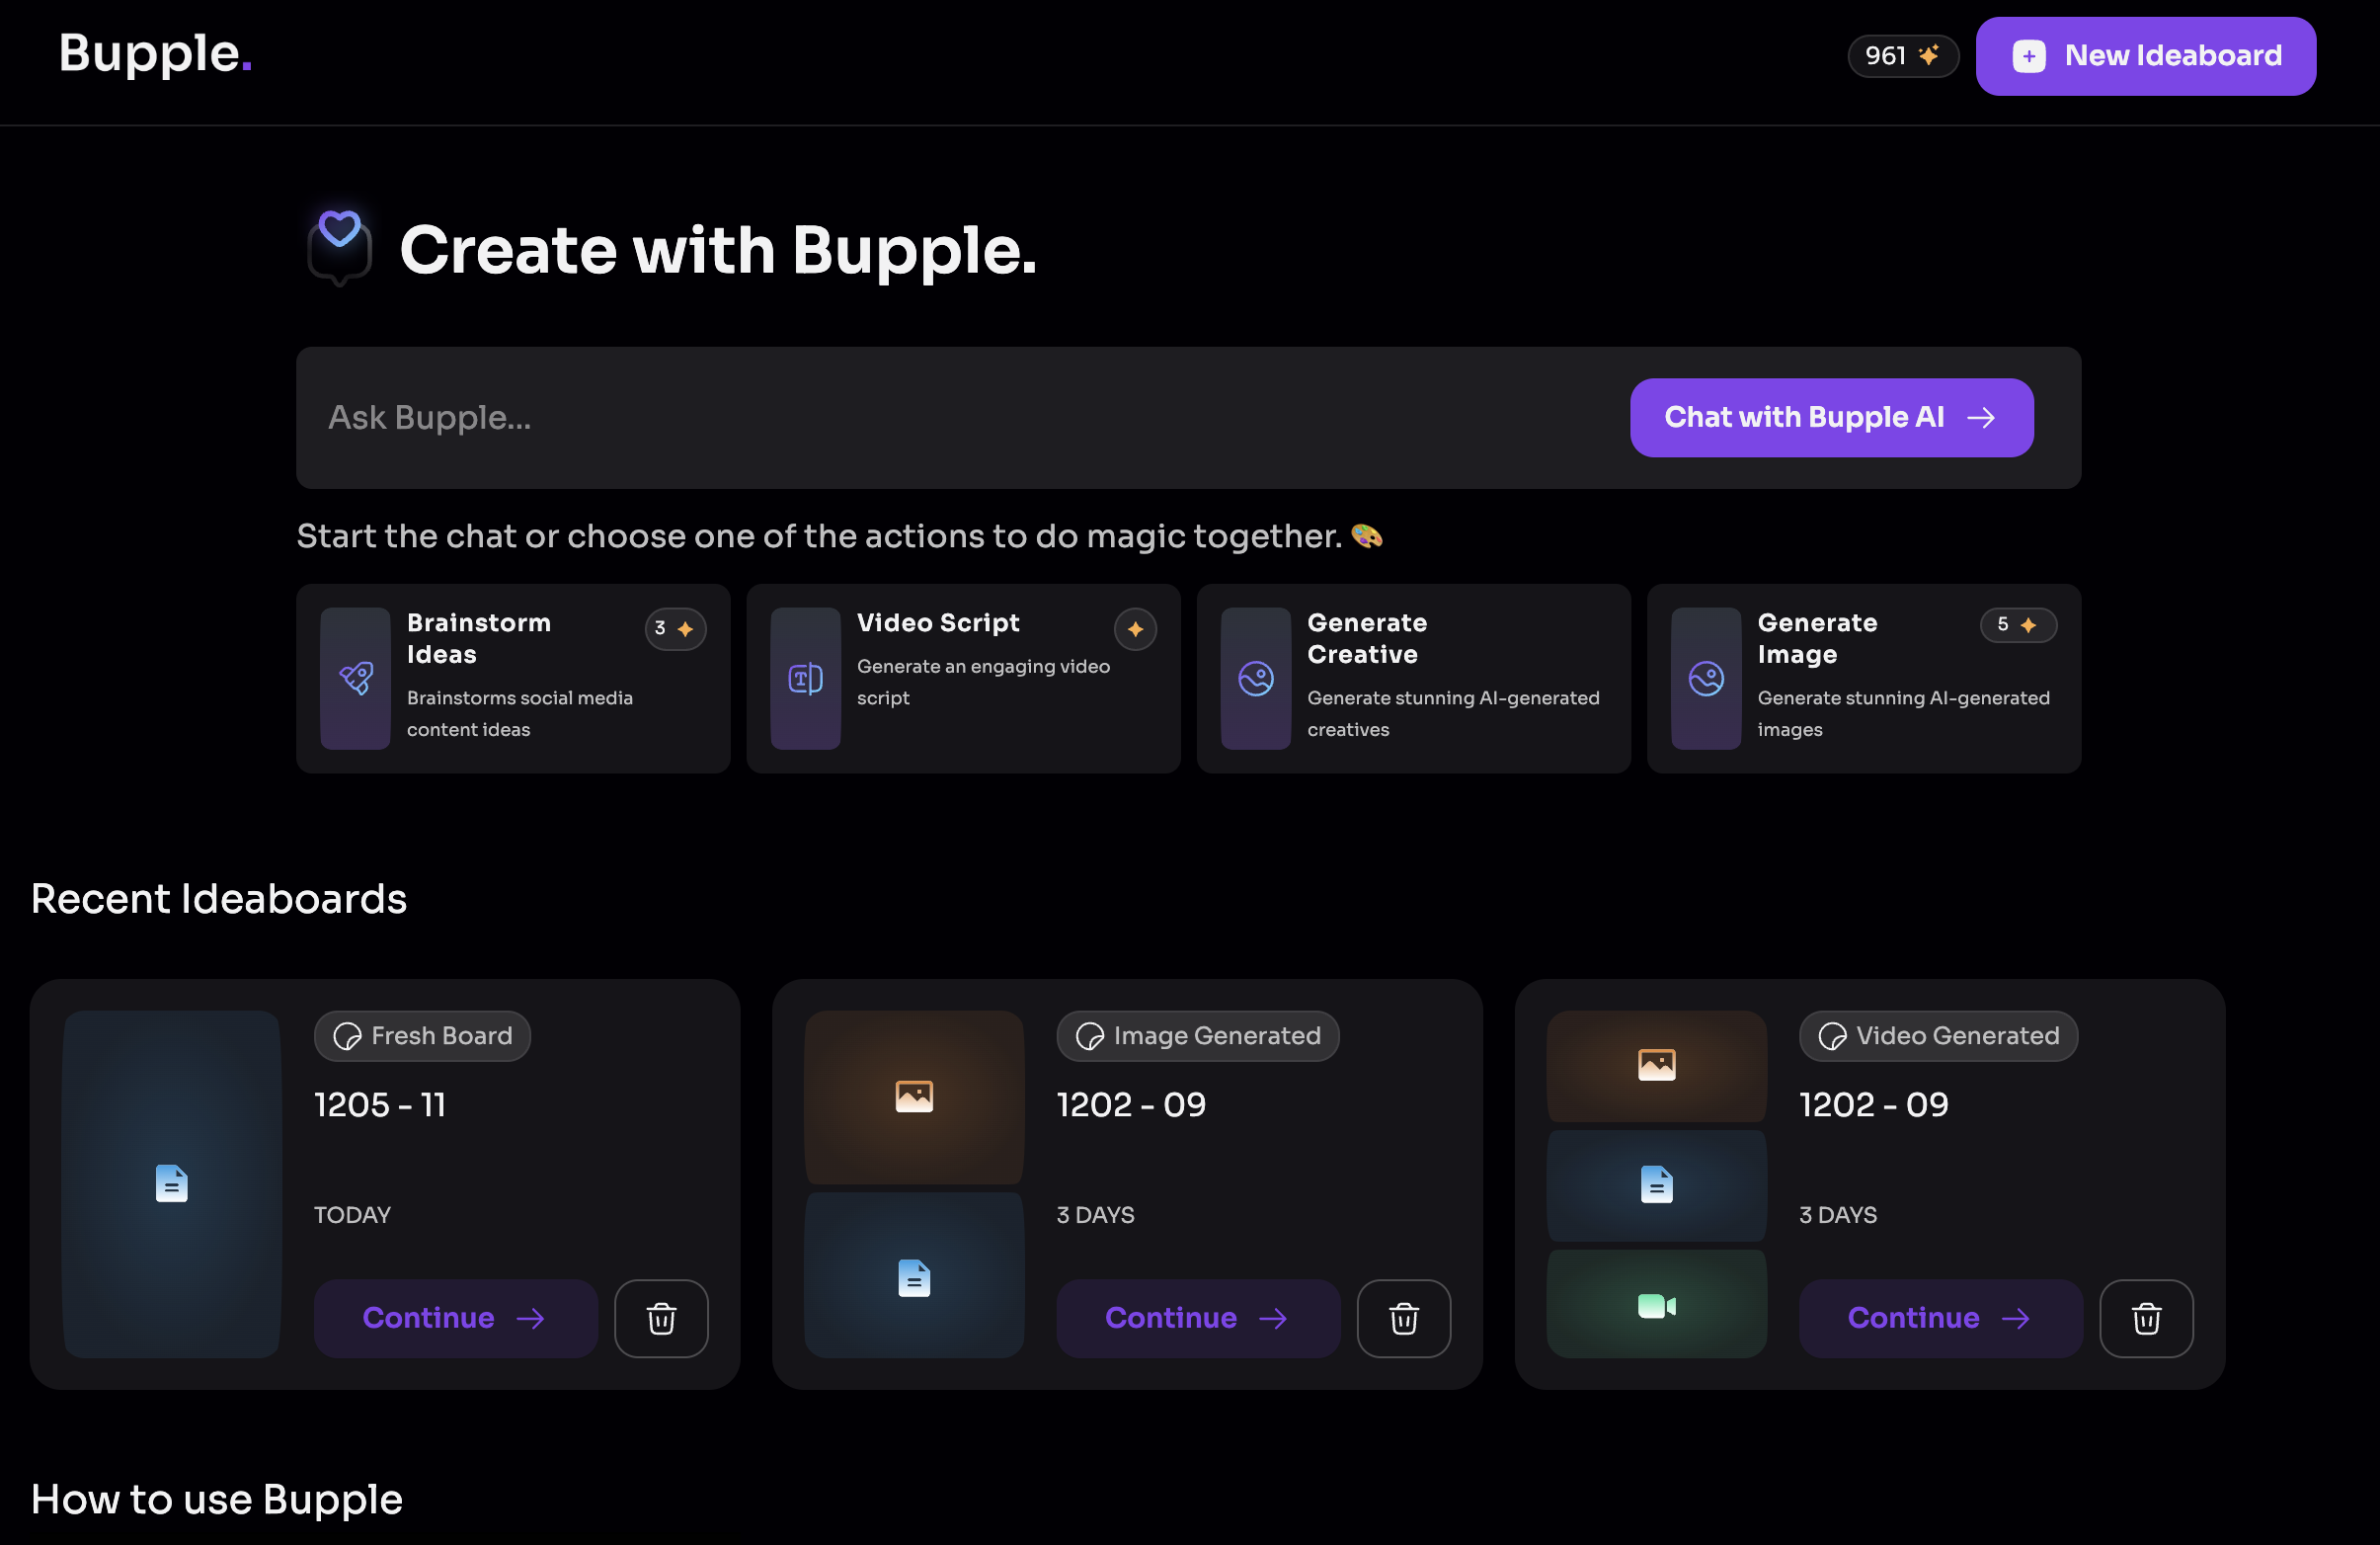Continue the Fresh Board 1205 - 11
Screen dimensions: 2380x1545
pos(455,1318)
